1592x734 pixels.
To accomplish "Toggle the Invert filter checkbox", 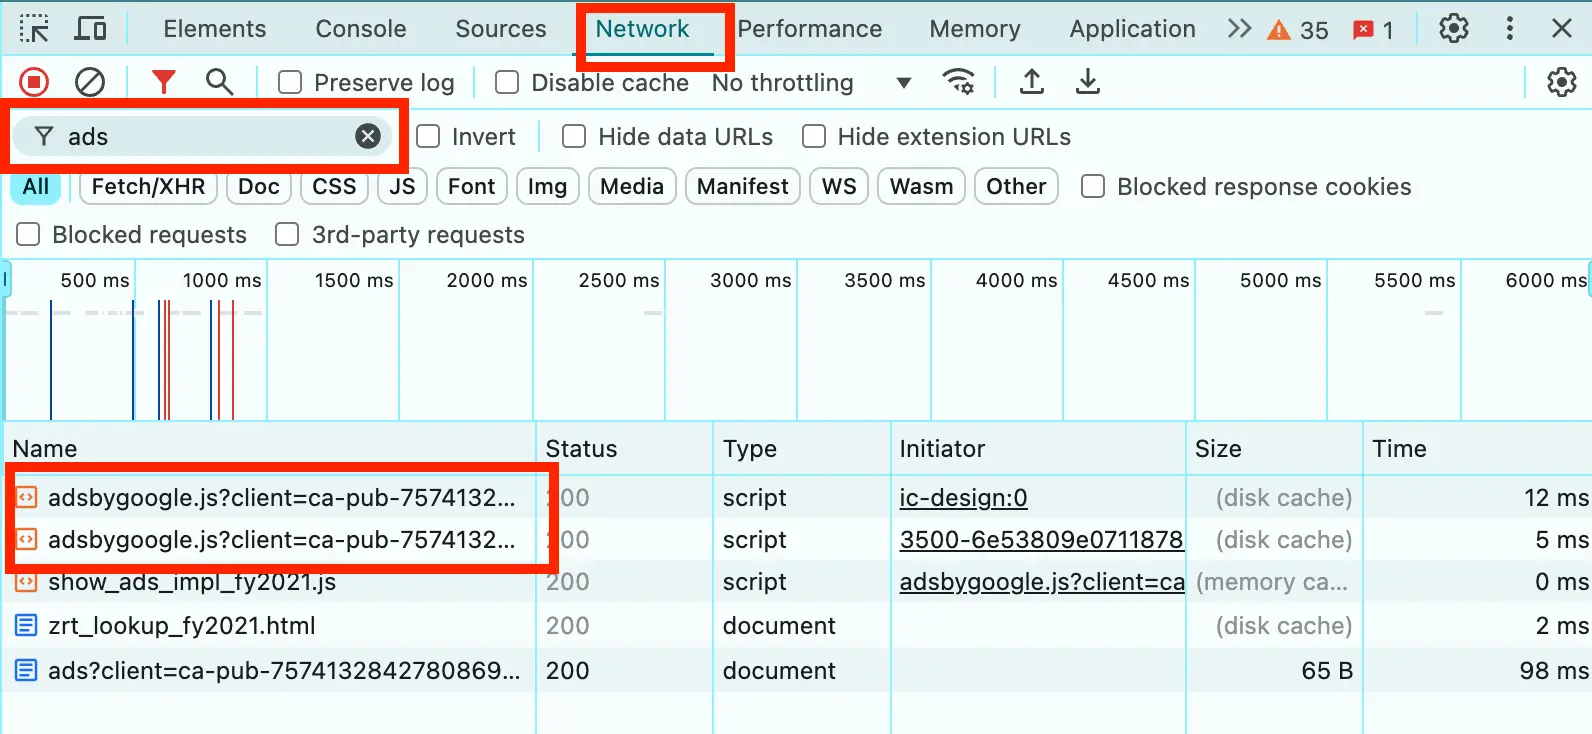I will 428,136.
